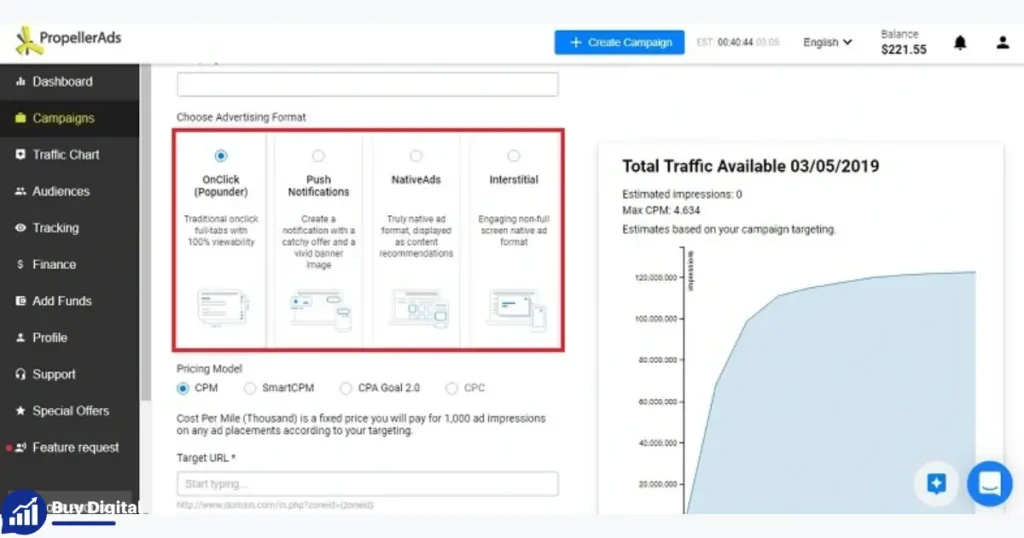Open the sparkle assistant button
The width and height of the screenshot is (1024, 538).
tap(936, 484)
